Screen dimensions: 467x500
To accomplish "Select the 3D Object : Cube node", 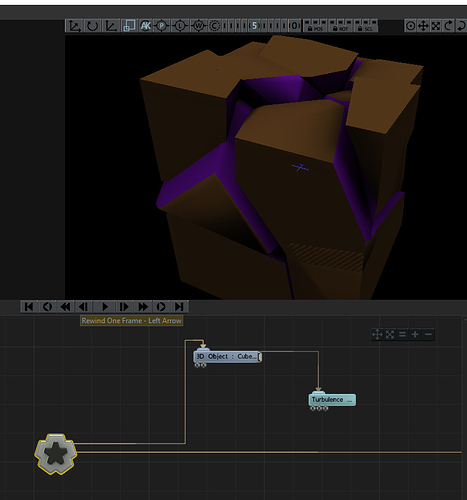I will [x=228, y=357].
